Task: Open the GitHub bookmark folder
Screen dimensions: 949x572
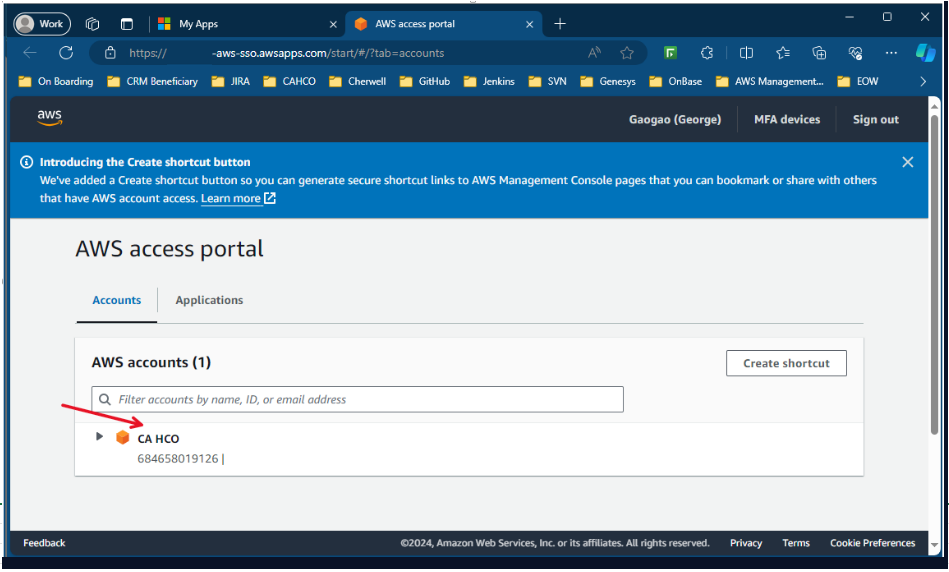Action: click(425, 81)
